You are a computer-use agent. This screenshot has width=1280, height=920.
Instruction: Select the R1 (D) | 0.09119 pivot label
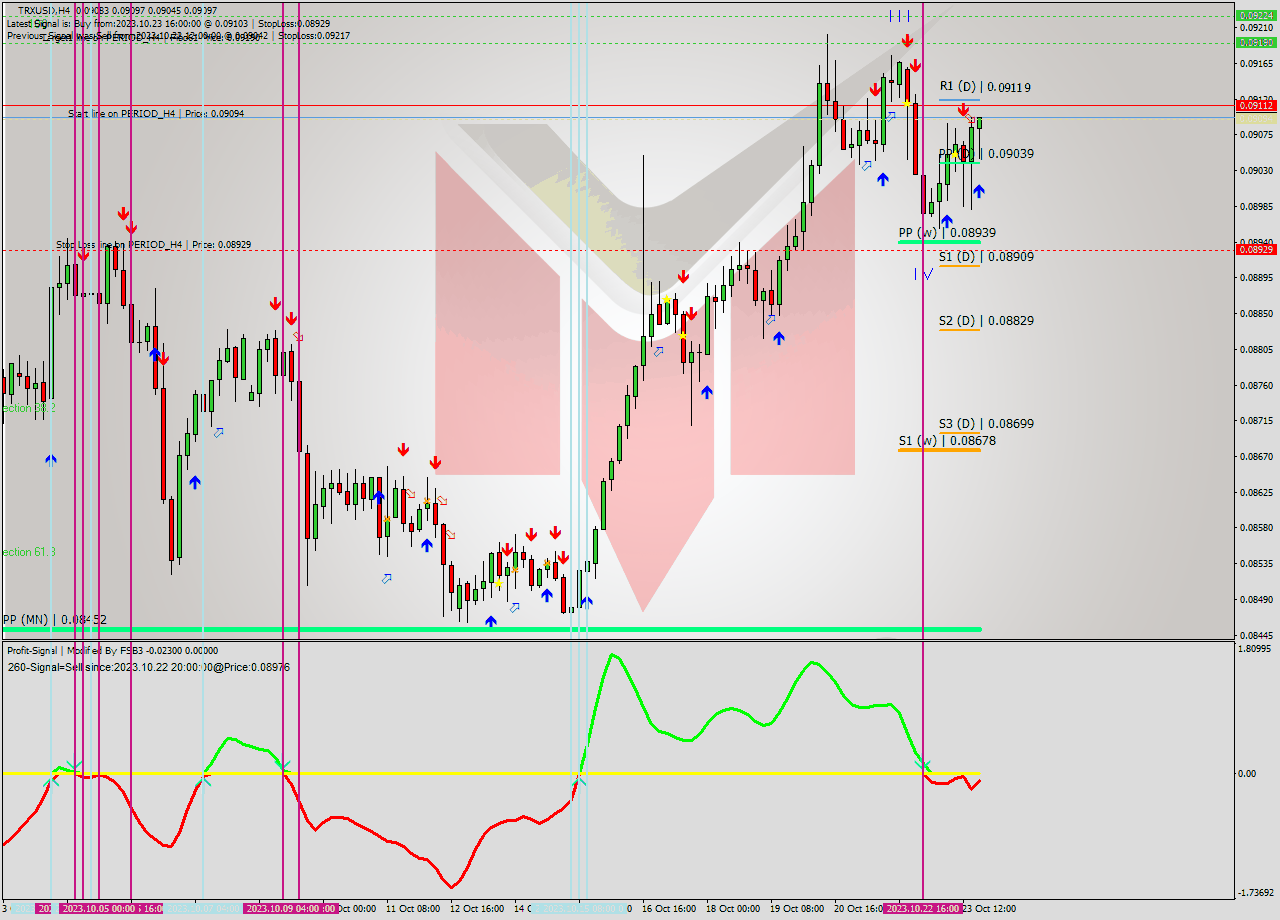985,87
